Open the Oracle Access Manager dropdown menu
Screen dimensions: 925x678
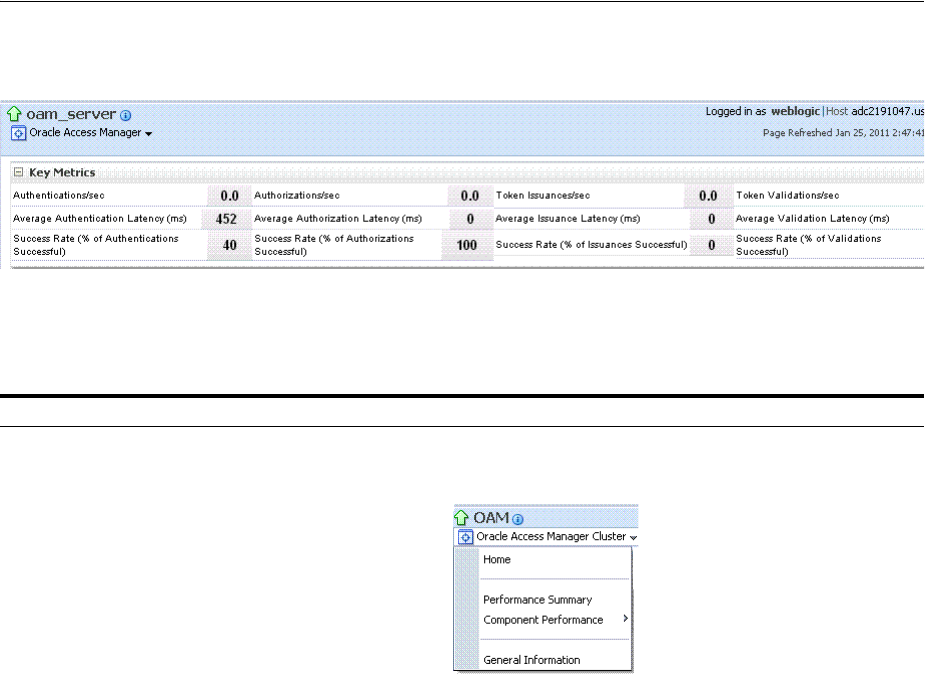coord(149,134)
